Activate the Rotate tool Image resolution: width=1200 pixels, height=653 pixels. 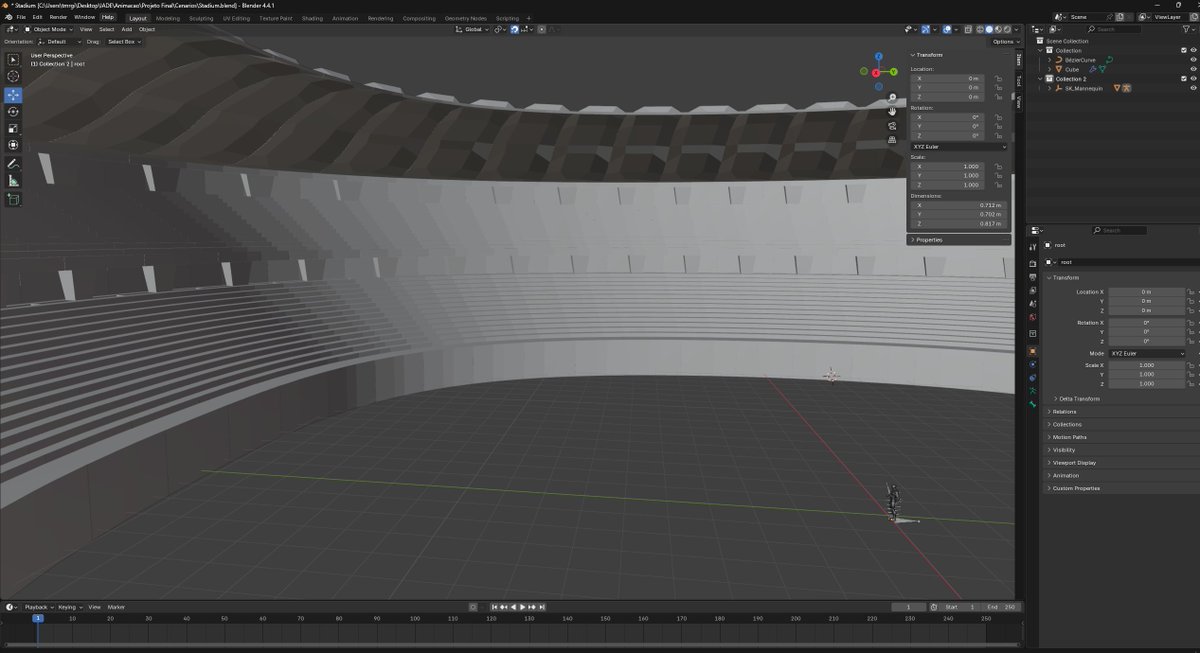coord(13,112)
